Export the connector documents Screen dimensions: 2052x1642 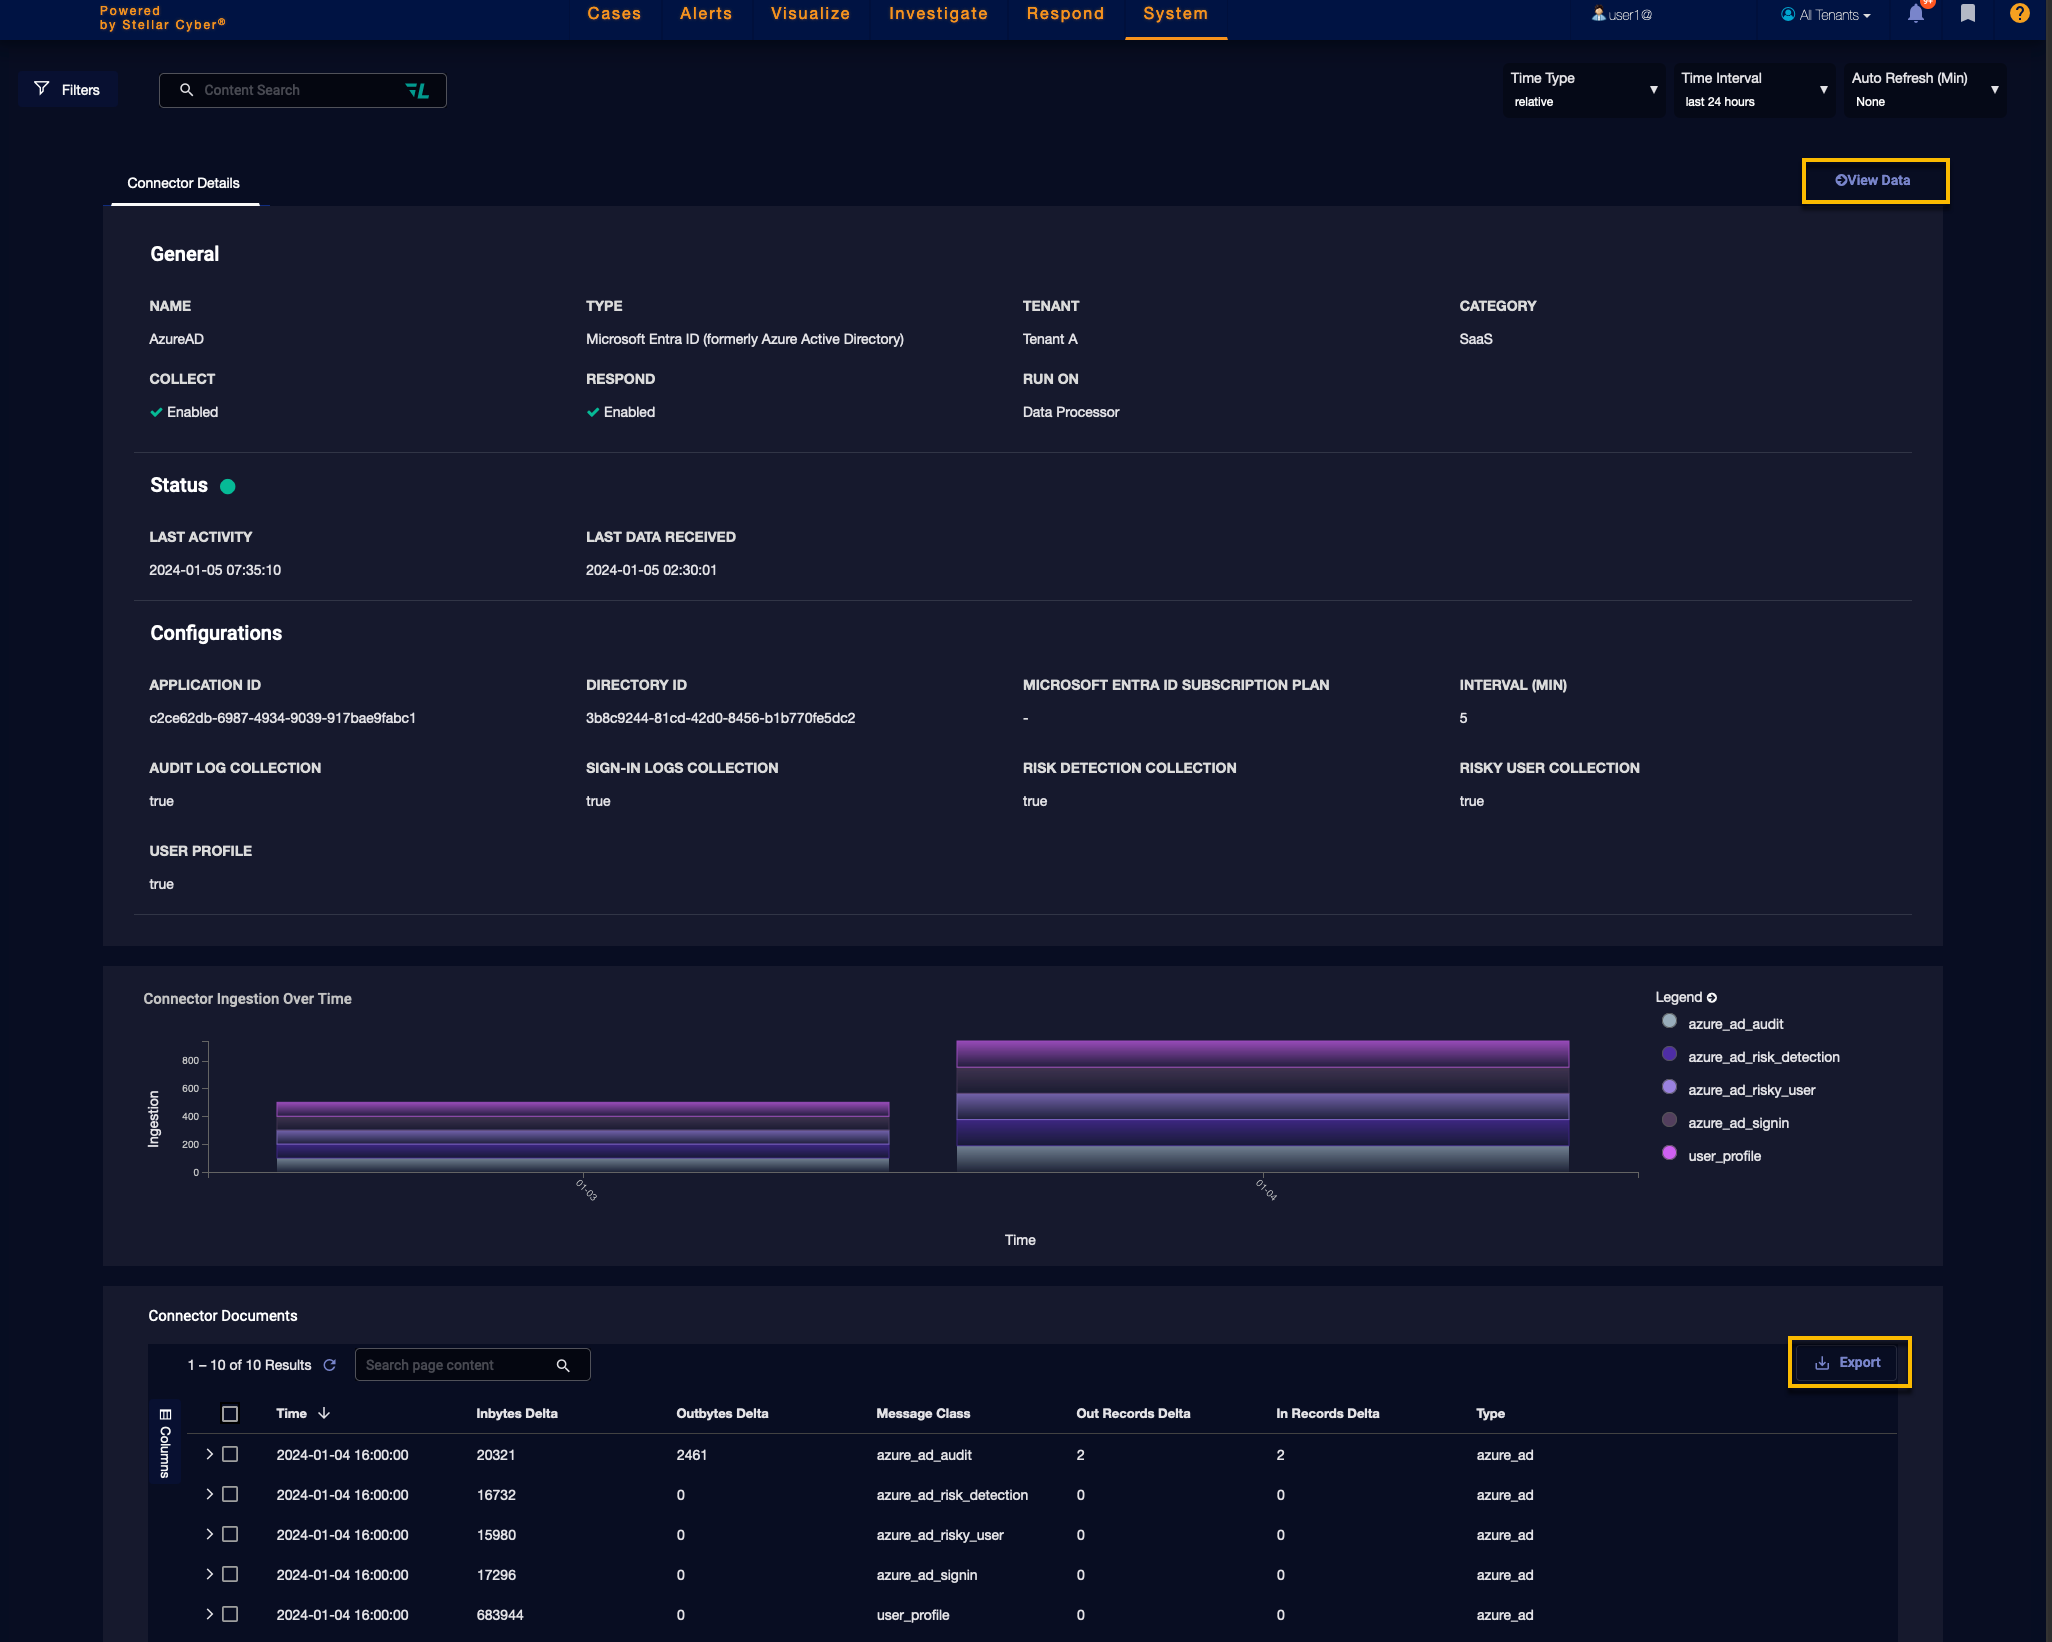[x=1848, y=1363]
